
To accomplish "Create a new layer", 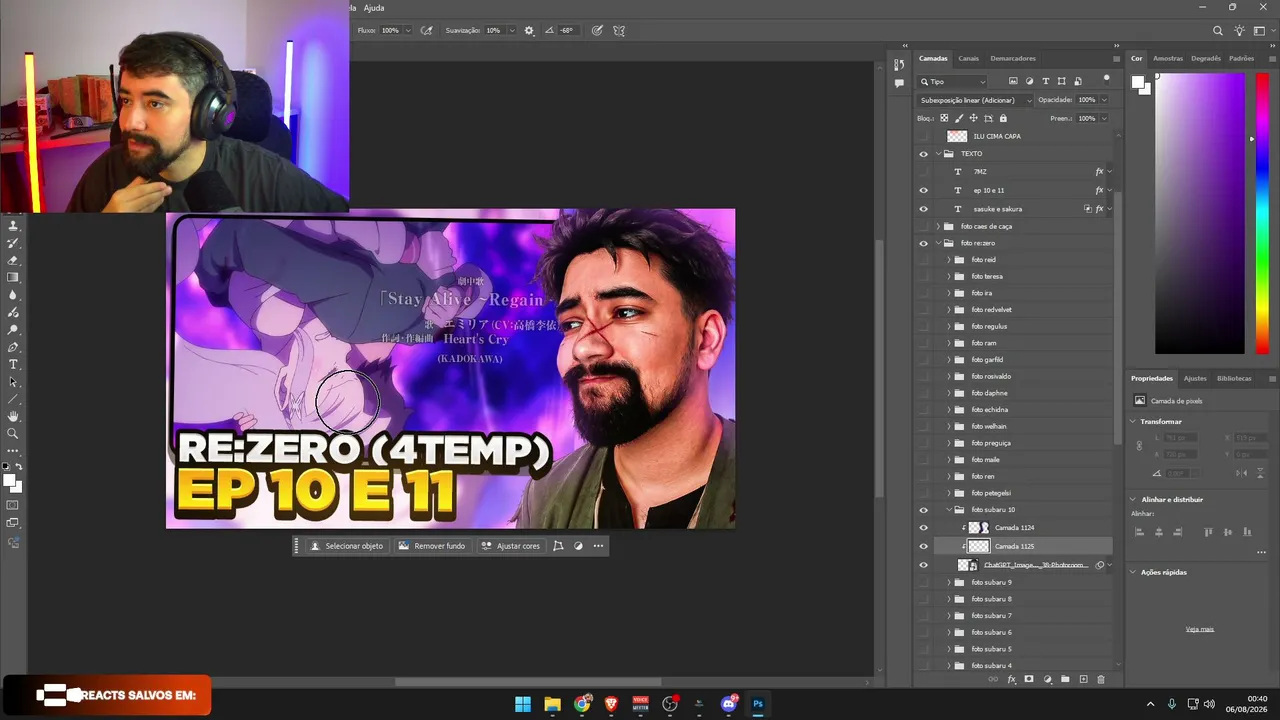I will coord(1083,680).
